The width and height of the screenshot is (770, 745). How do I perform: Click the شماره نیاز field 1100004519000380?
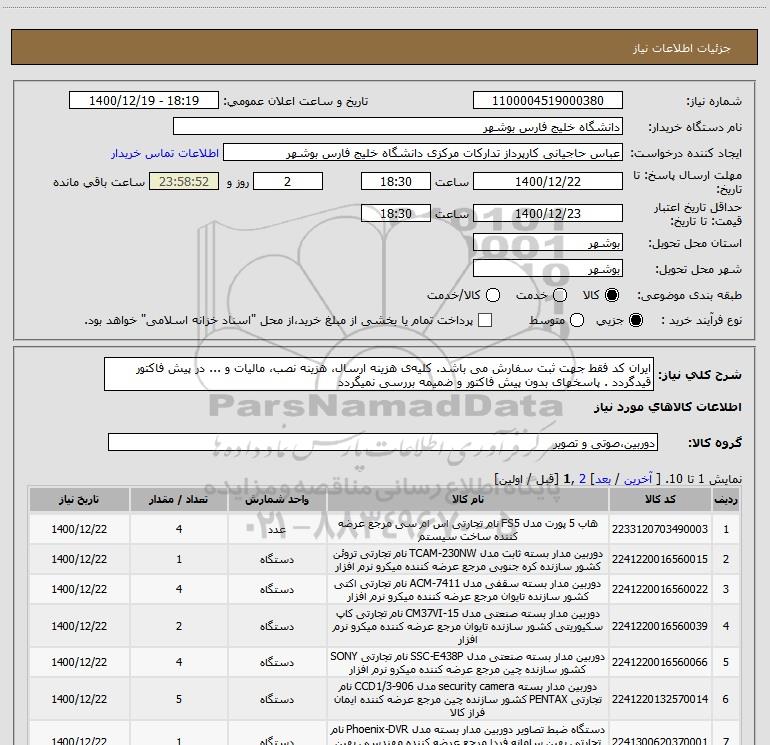[x=548, y=101]
